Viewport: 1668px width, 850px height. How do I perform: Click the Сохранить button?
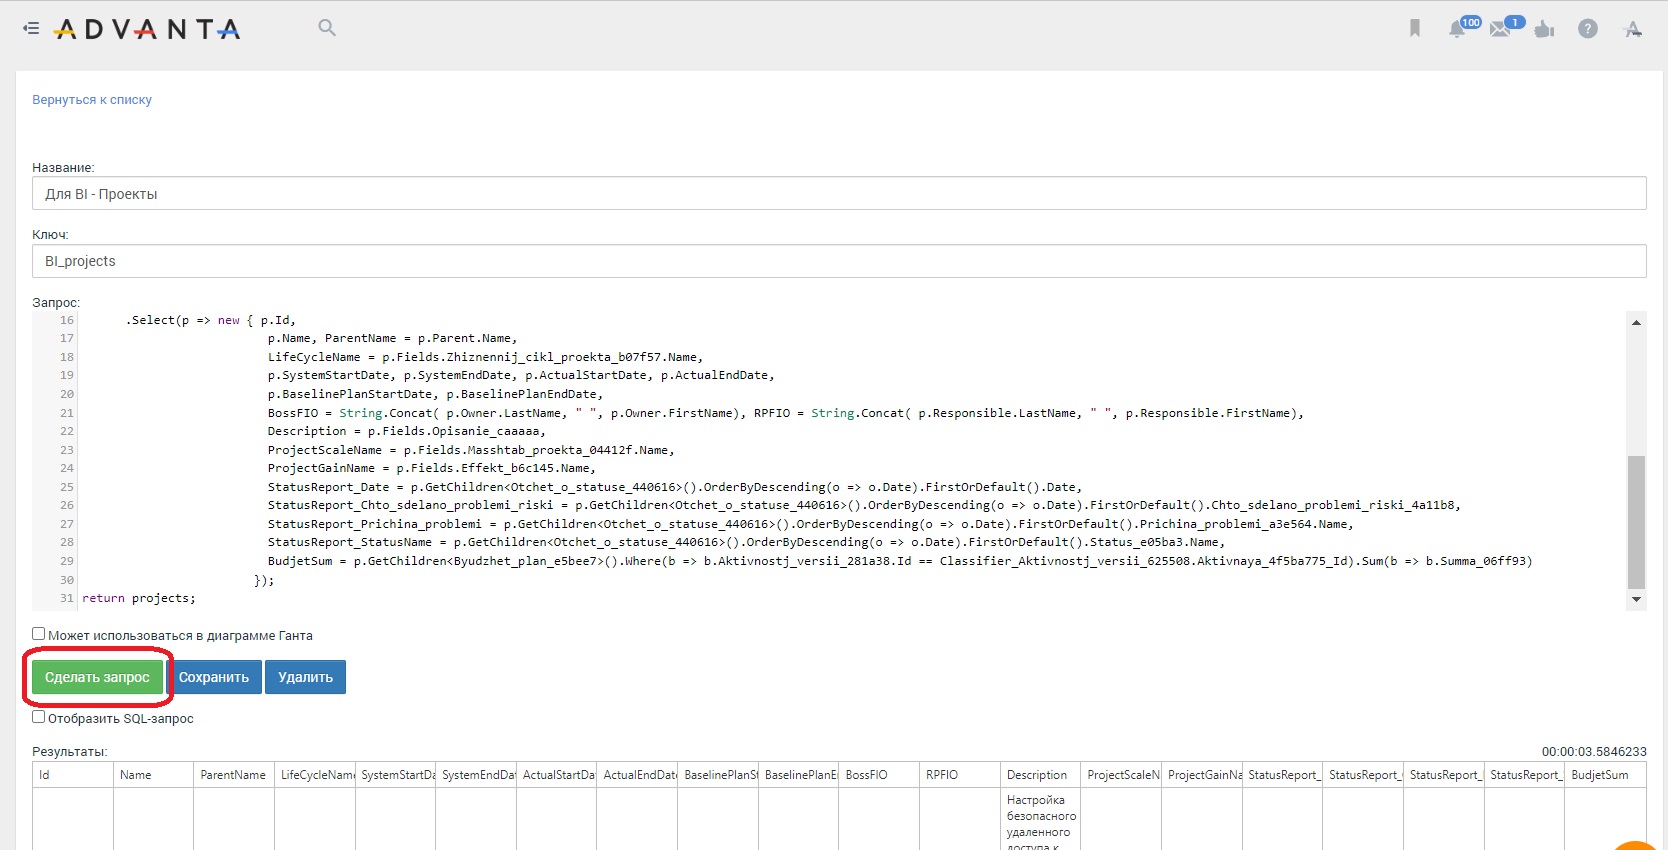coord(214,677)
